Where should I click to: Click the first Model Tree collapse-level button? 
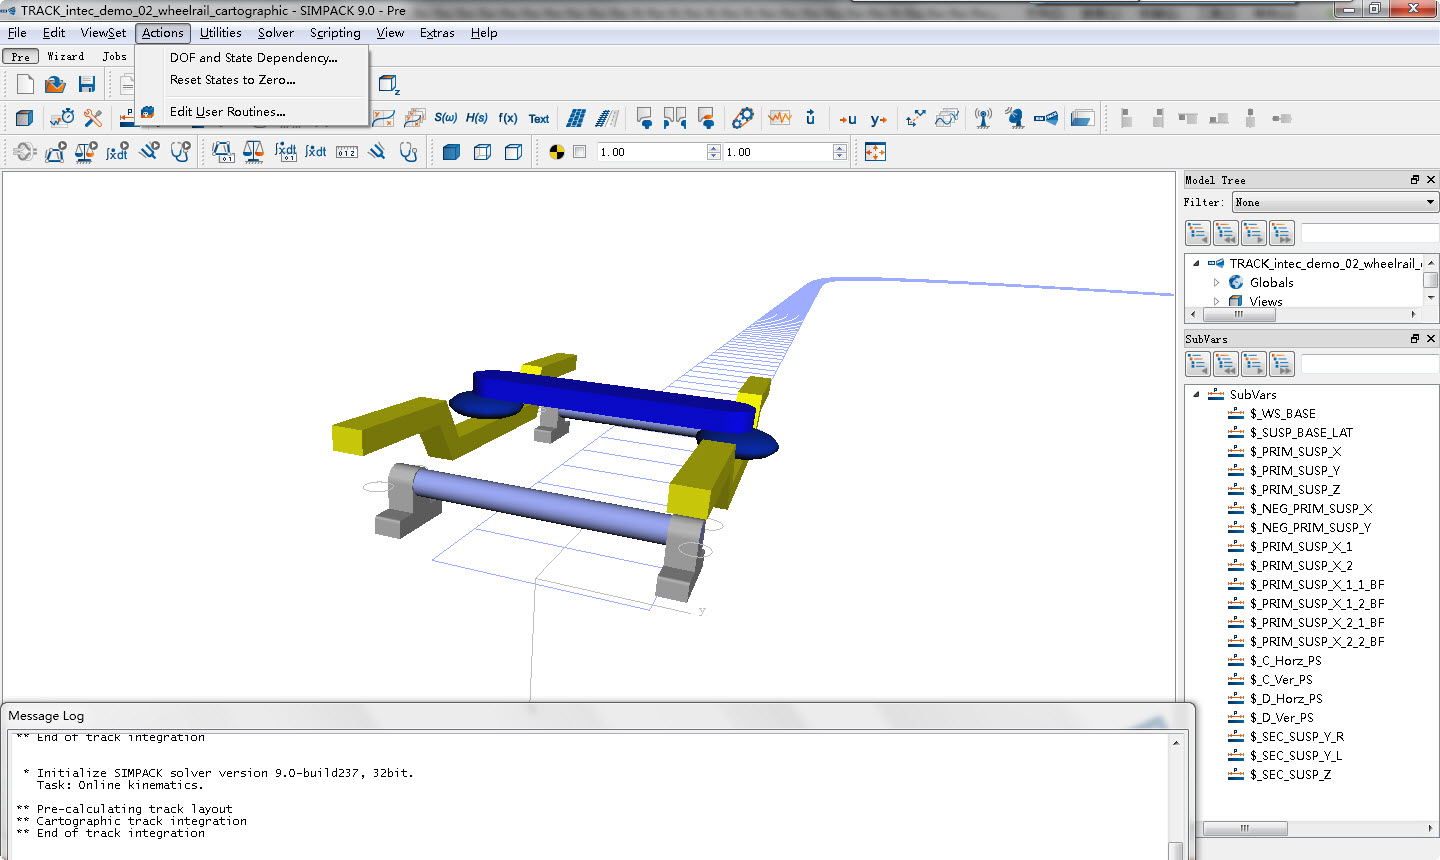tap(1197, 233)
